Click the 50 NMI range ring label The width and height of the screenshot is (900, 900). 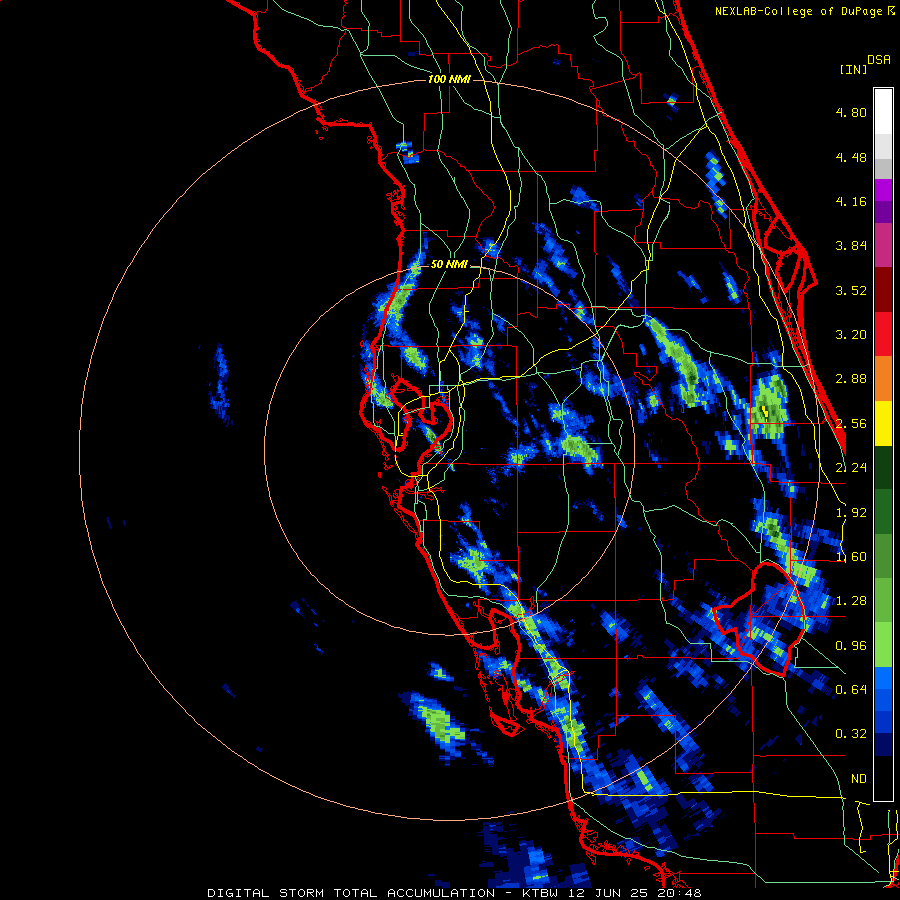pyautogui.click(x=449, y=265)
